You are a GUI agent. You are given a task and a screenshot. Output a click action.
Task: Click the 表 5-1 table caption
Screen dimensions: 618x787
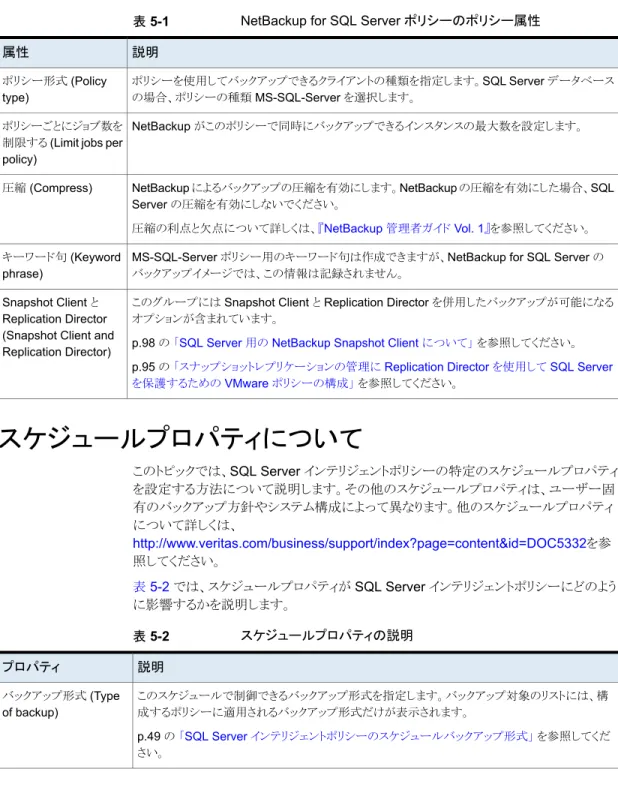(336, 21)
